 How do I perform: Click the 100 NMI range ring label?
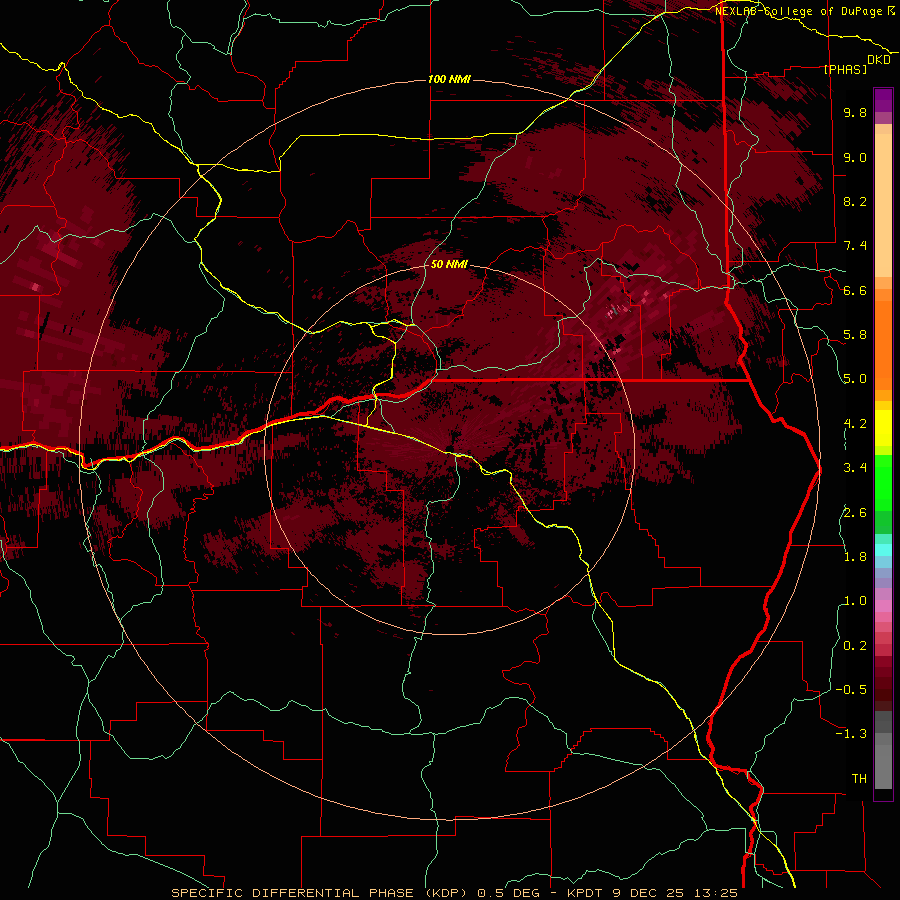449,79
